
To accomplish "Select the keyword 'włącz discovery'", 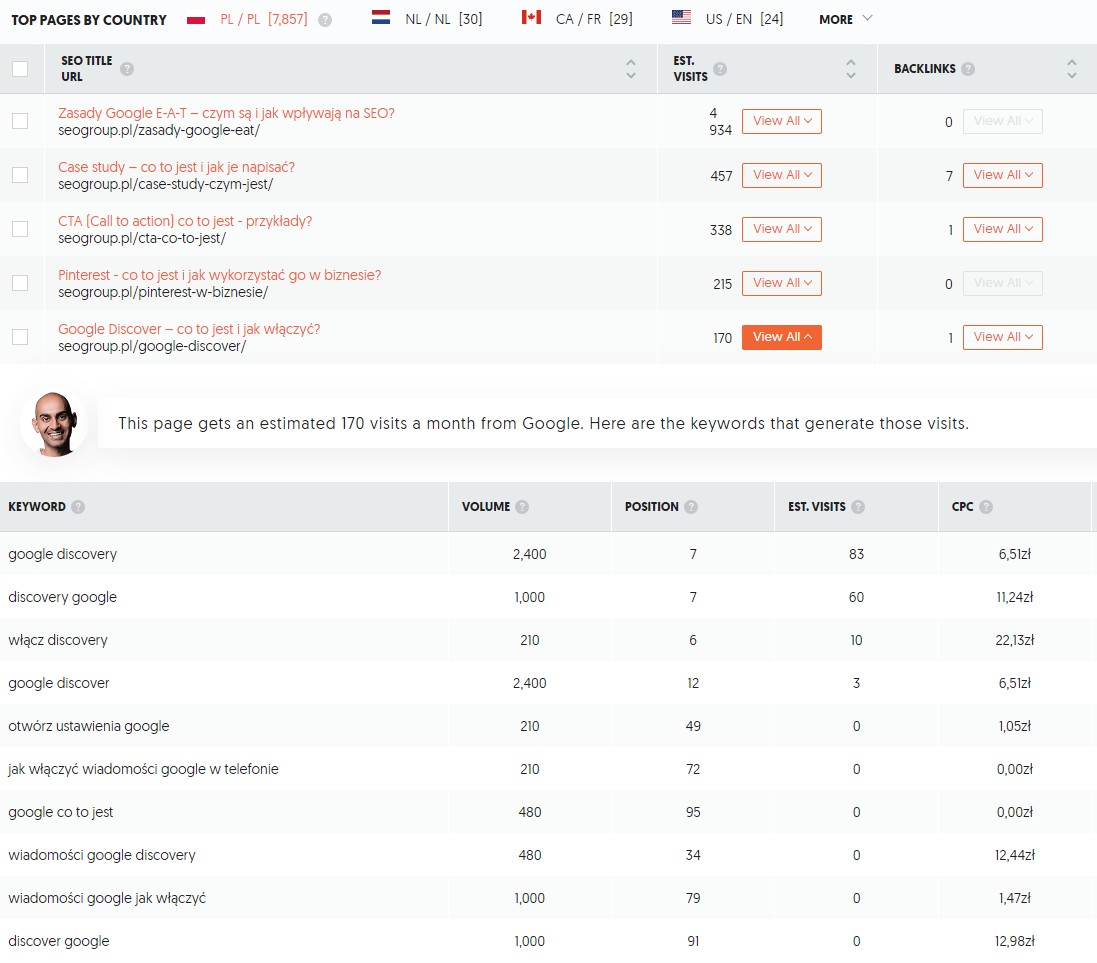I will click(x=58, y=640).
